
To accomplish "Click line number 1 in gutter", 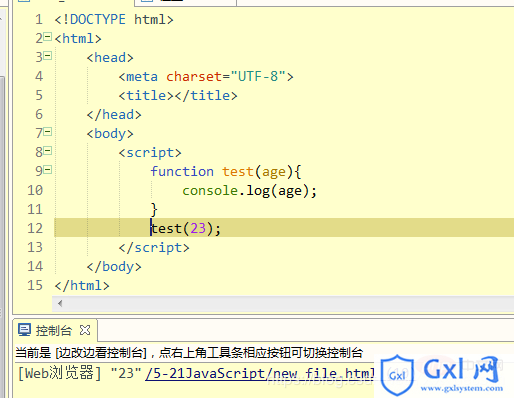I will [x=39, y=20].
